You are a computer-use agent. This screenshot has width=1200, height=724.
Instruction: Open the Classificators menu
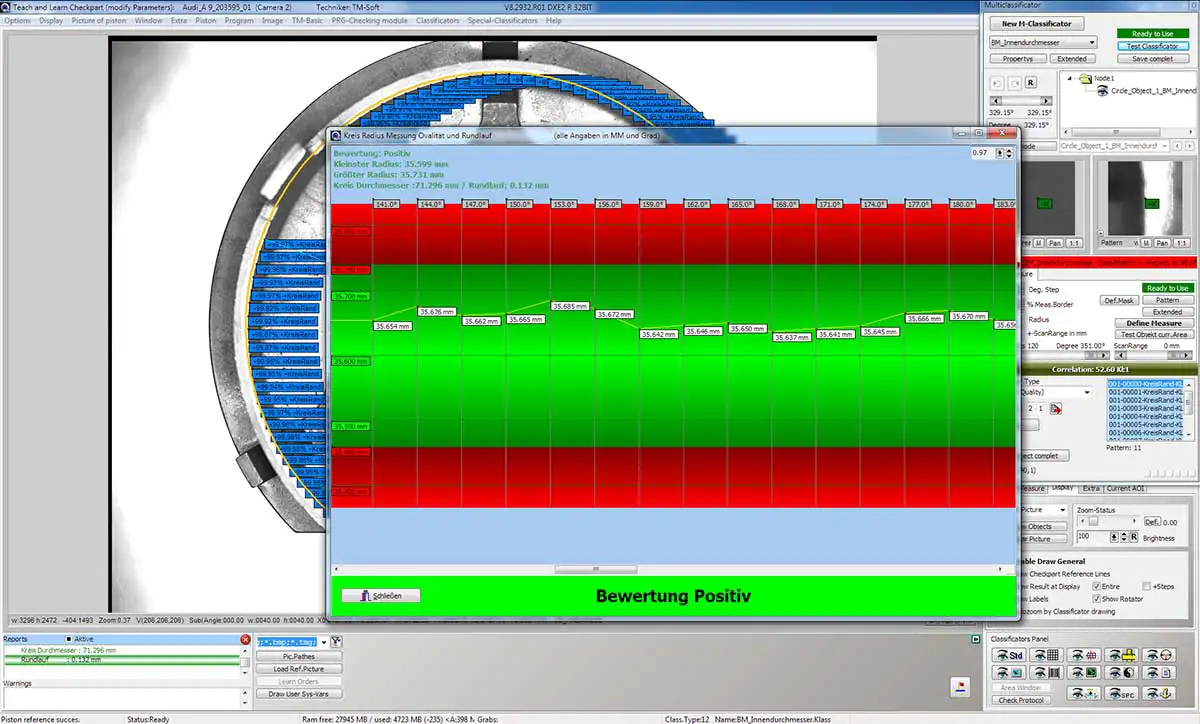click(437, 20)
